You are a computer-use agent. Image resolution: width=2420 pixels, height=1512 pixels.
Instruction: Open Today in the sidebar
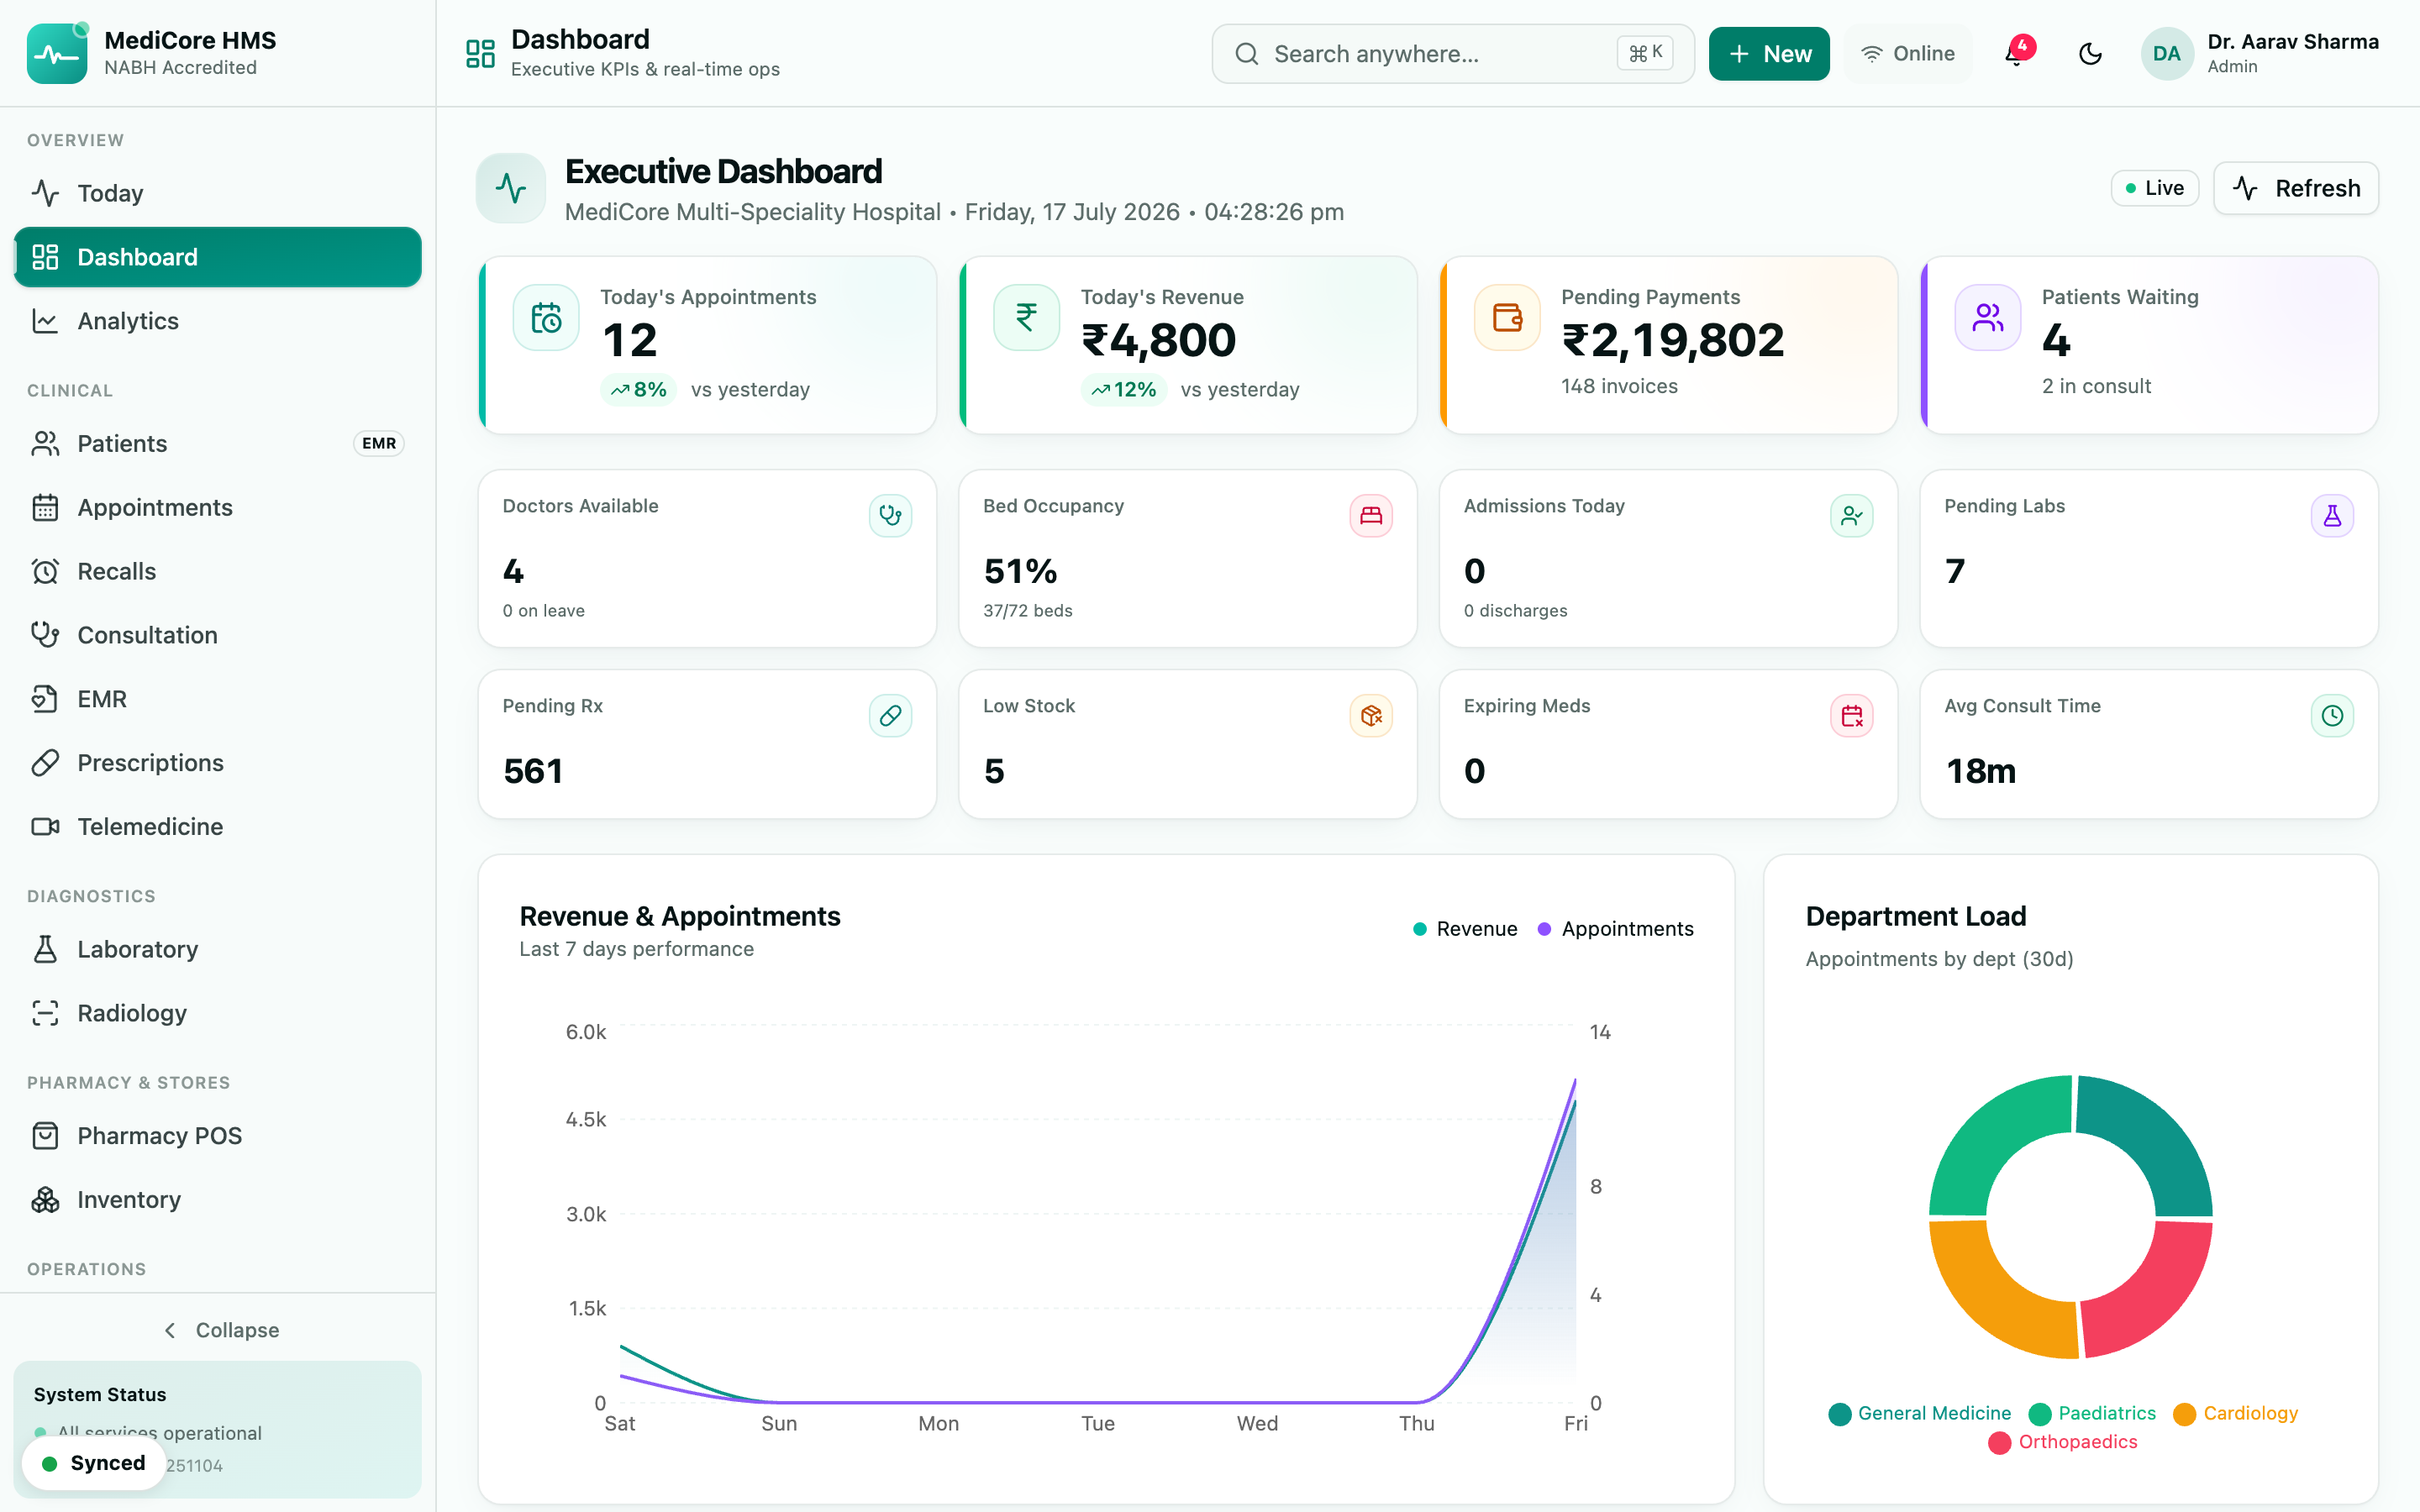217,193
